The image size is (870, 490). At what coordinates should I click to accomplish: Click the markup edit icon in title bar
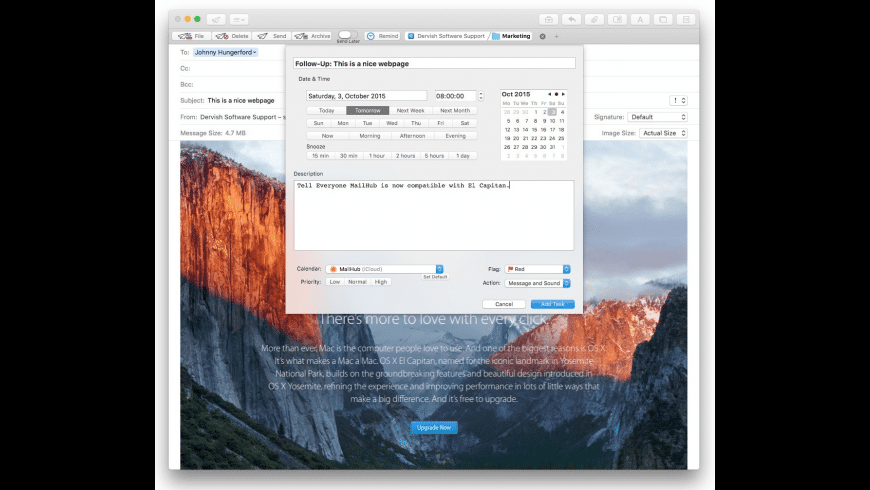(x=617, y=19)
